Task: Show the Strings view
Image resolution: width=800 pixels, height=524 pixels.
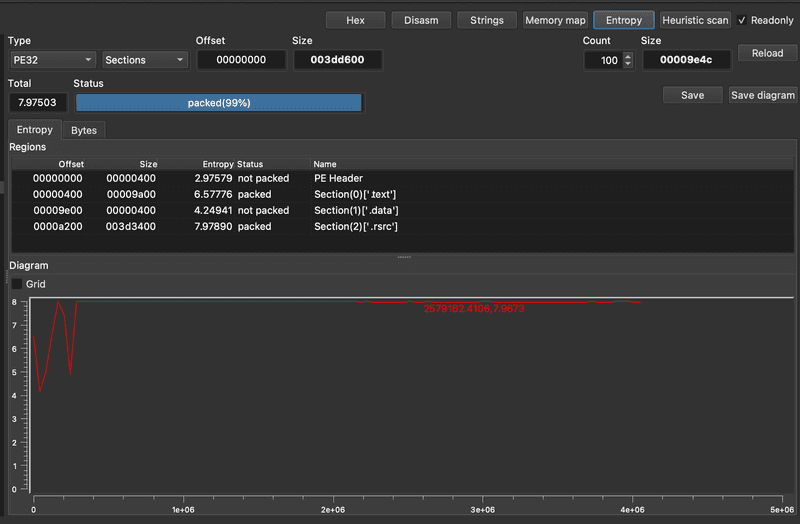Action: (x=487, y=20)
